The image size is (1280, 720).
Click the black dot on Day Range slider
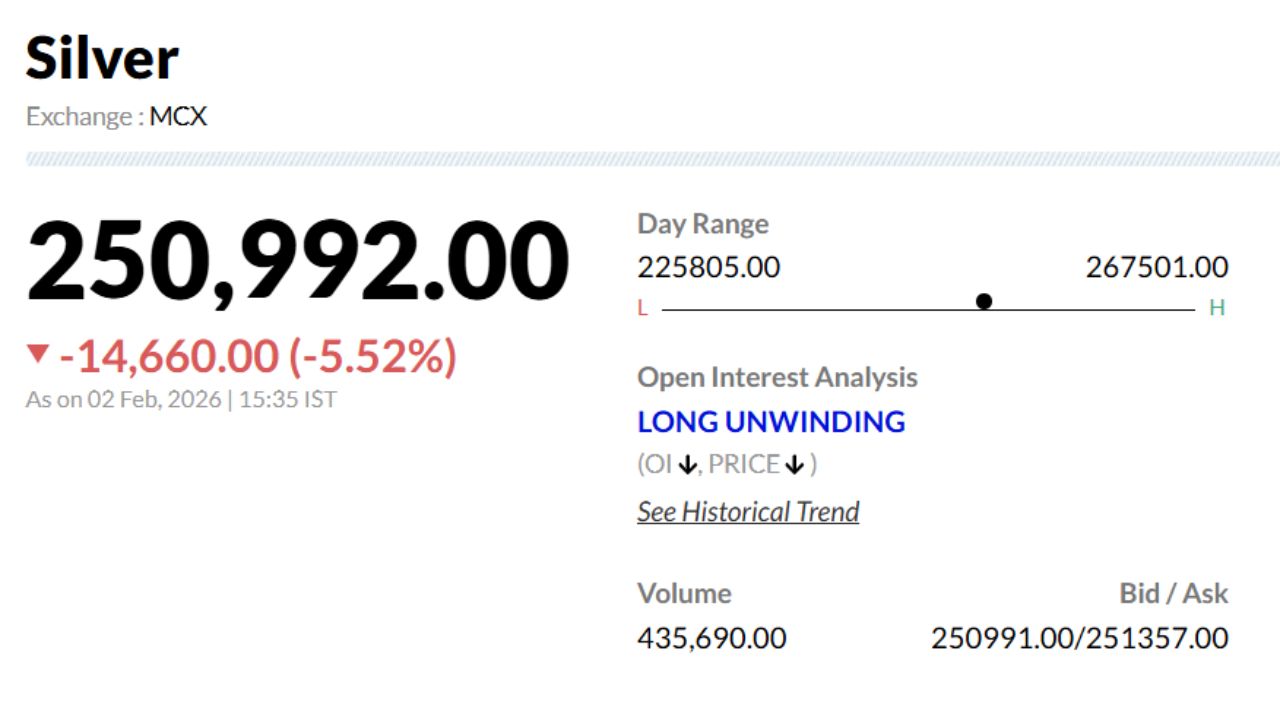(984, 301)
